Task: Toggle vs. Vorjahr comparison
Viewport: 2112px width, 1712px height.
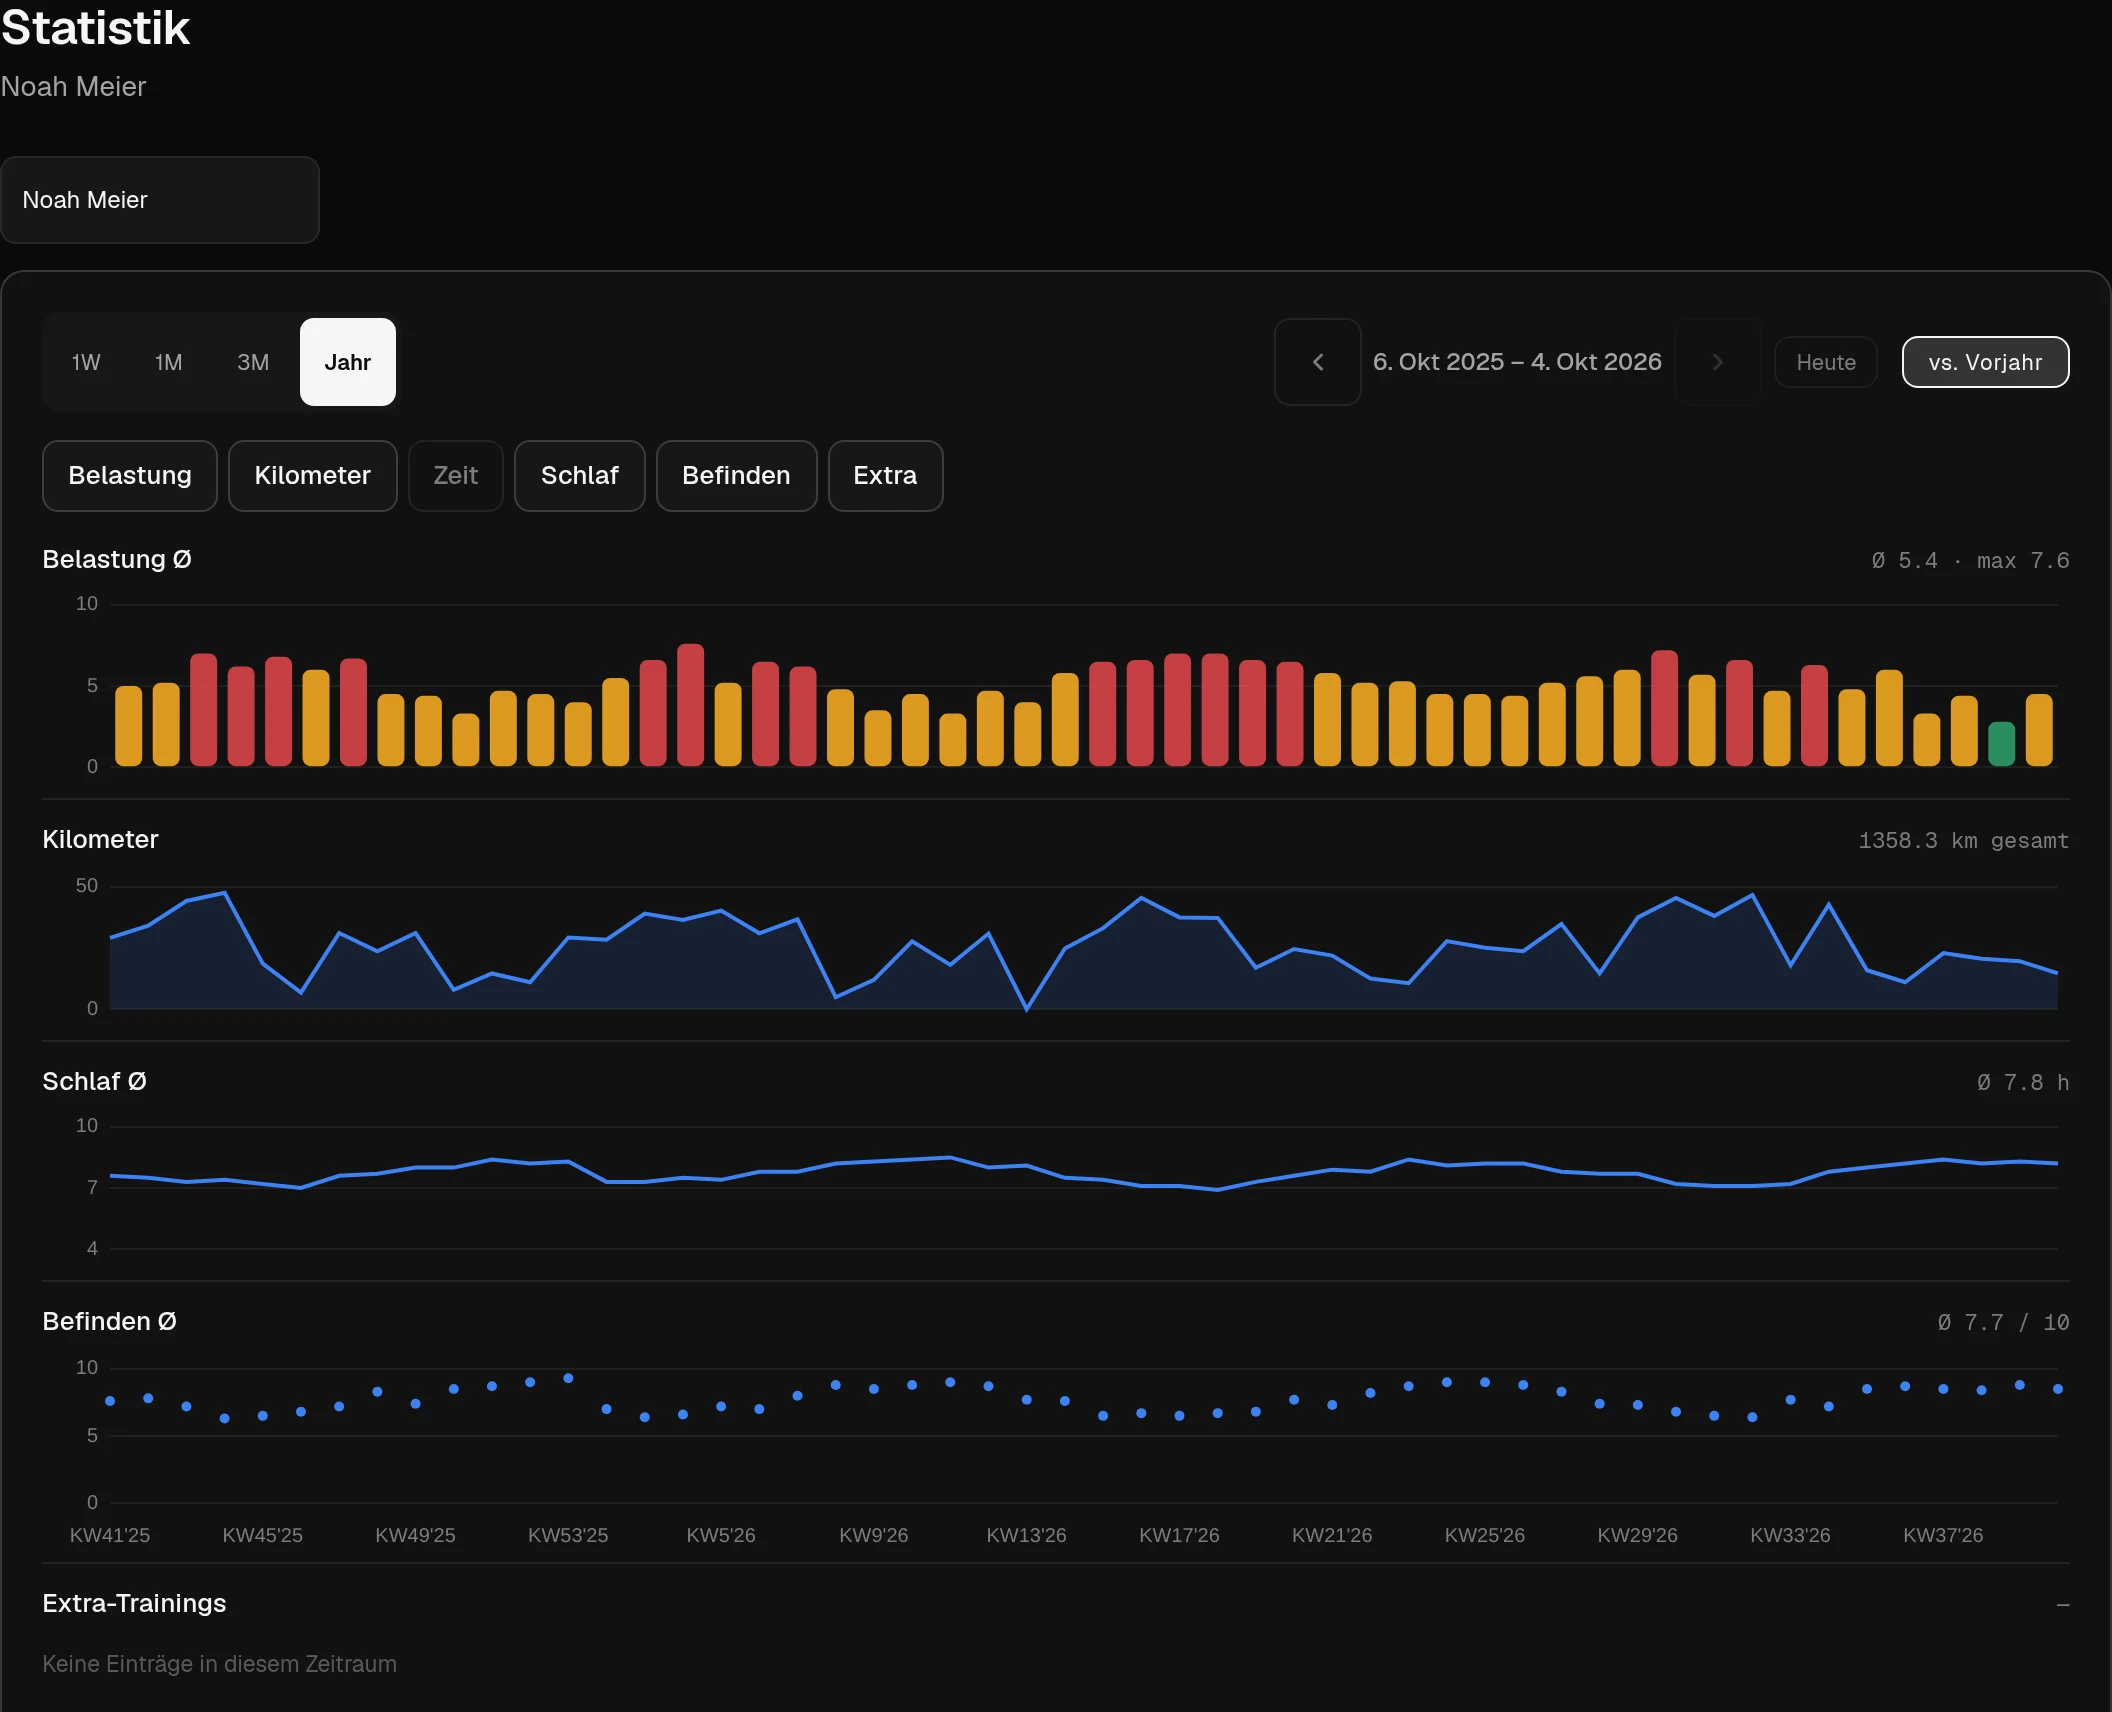Action: (x=1985, y=362)
